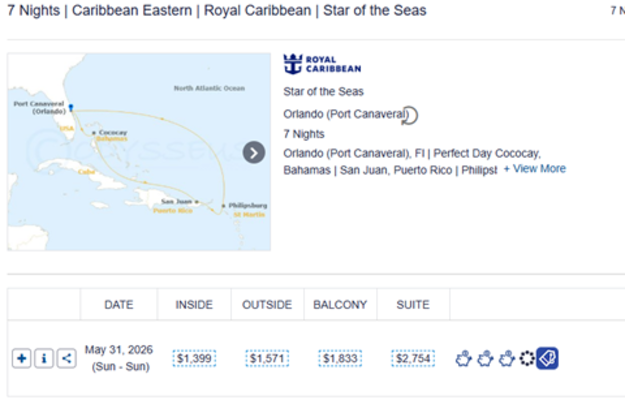Click the blue price tag deals icon
Image resolution: width=625 pixels, height=400 pixels.
(x=547, y=358)
